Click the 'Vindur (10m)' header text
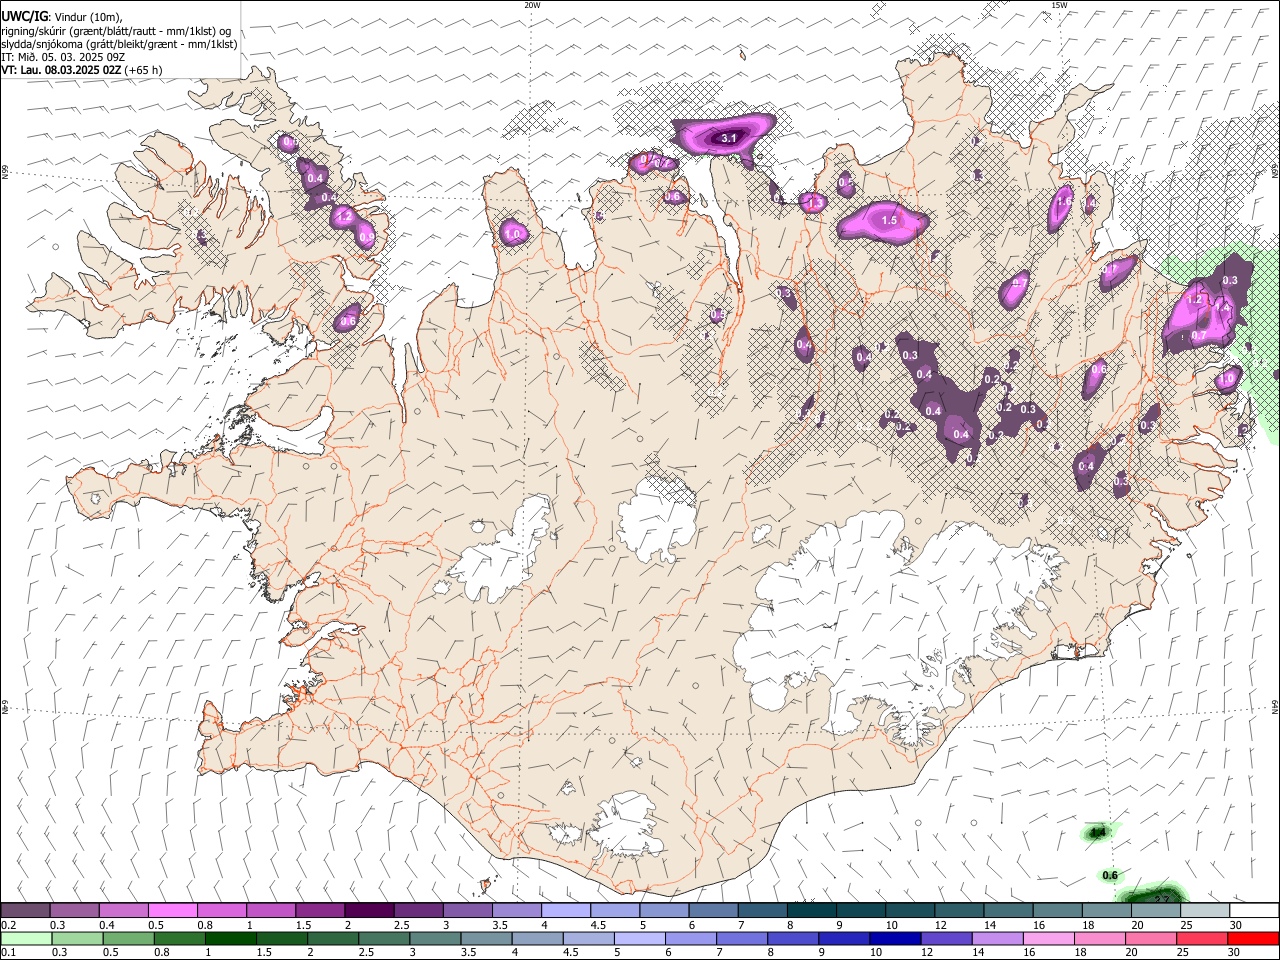 [87, 16]
